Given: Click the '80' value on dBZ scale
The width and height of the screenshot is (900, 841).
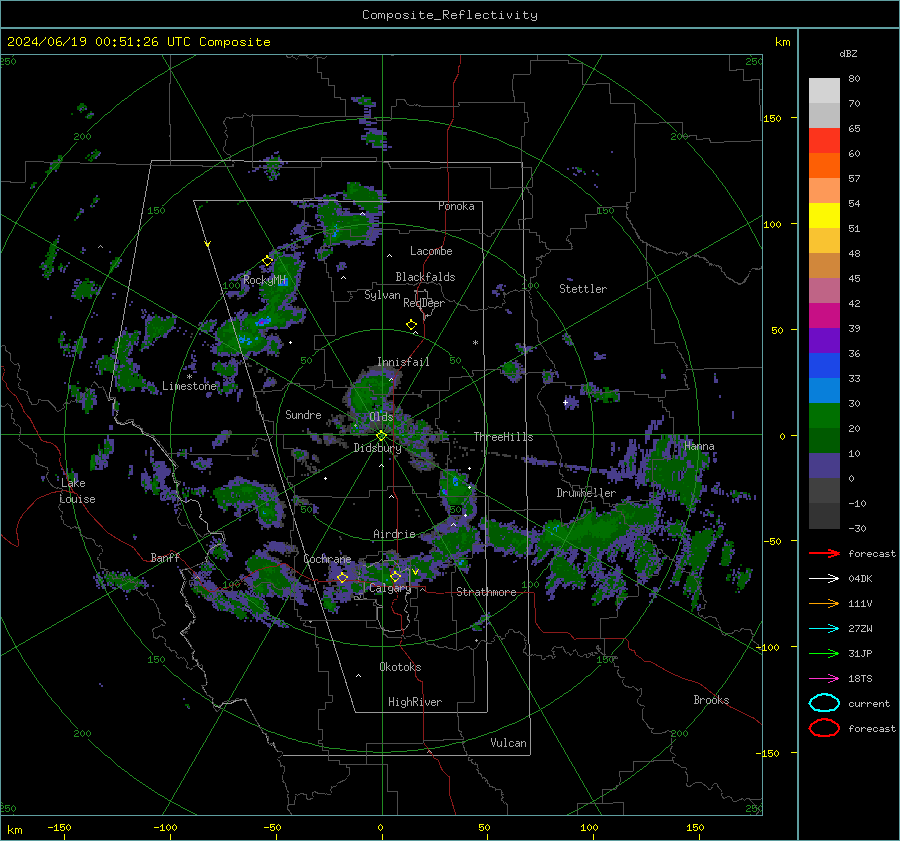Looking at the screenshot, I should click(x=854, y=79).
